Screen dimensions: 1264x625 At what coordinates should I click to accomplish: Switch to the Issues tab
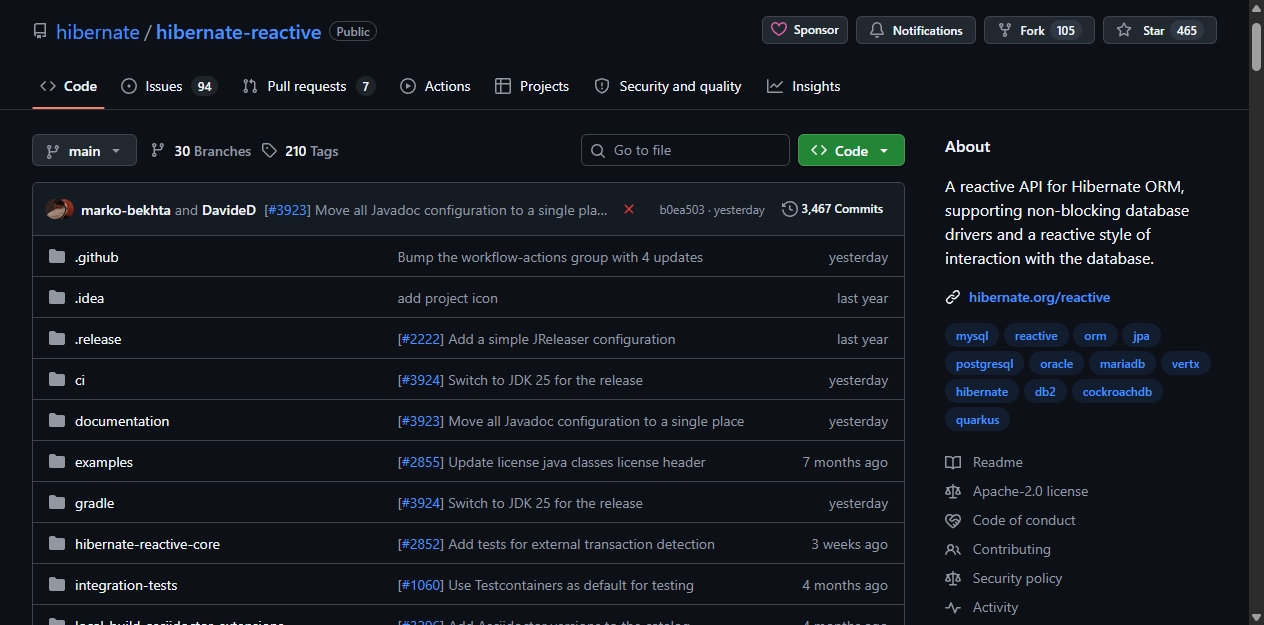(x=168, y=86)
